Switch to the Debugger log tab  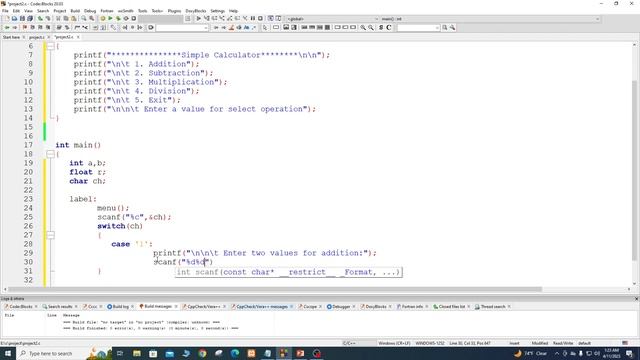[341, 307]
